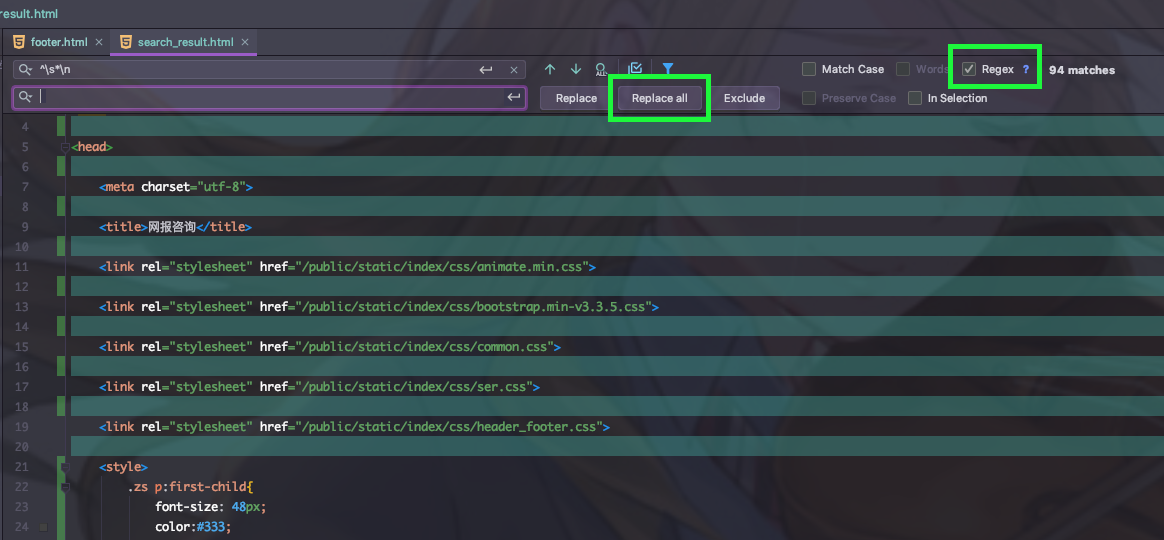Enable the In Selection checkbox

915,98
